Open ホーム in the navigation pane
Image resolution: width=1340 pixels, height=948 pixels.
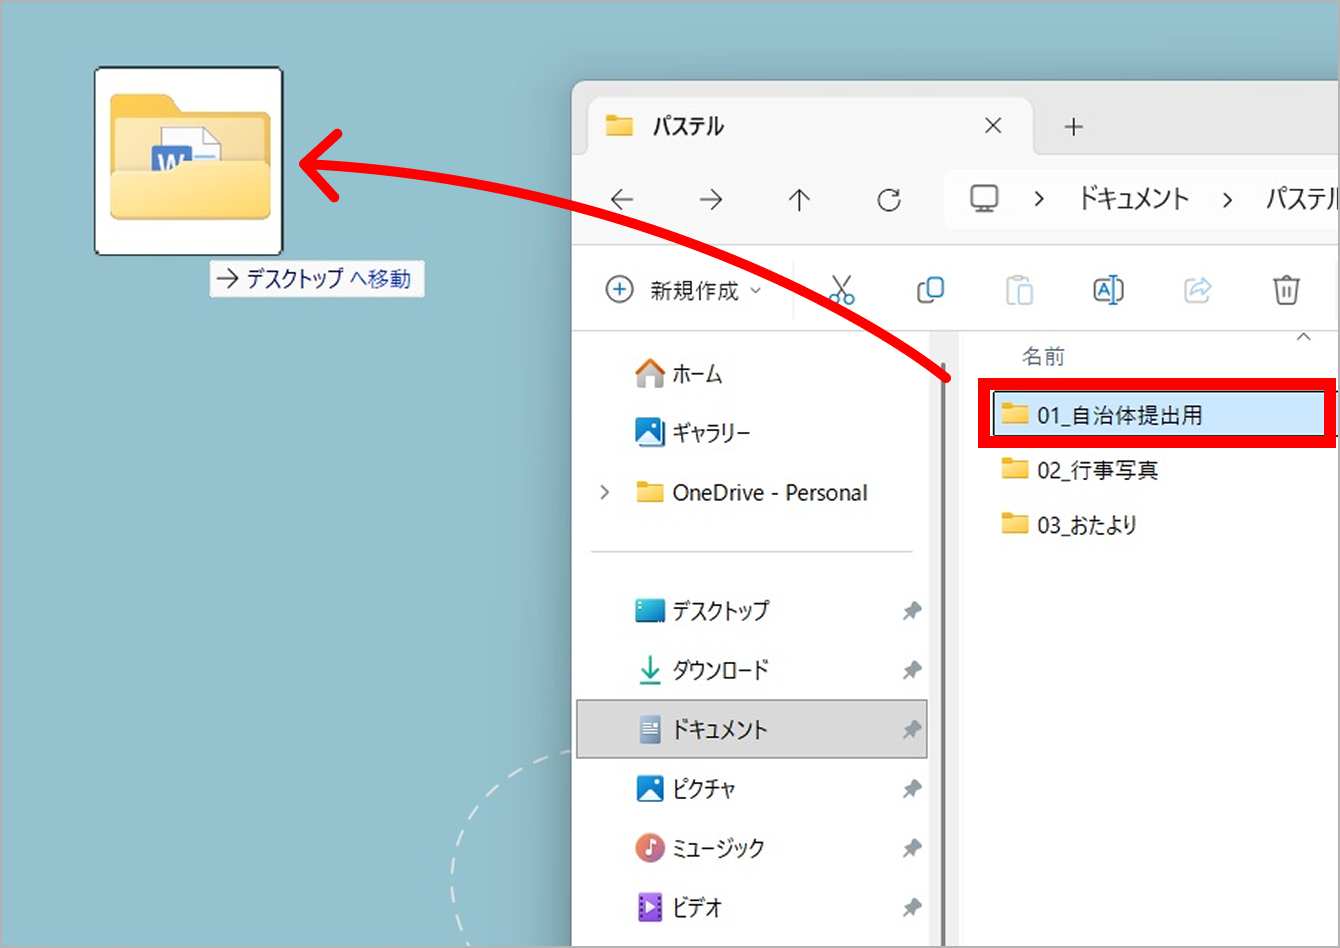696,374
